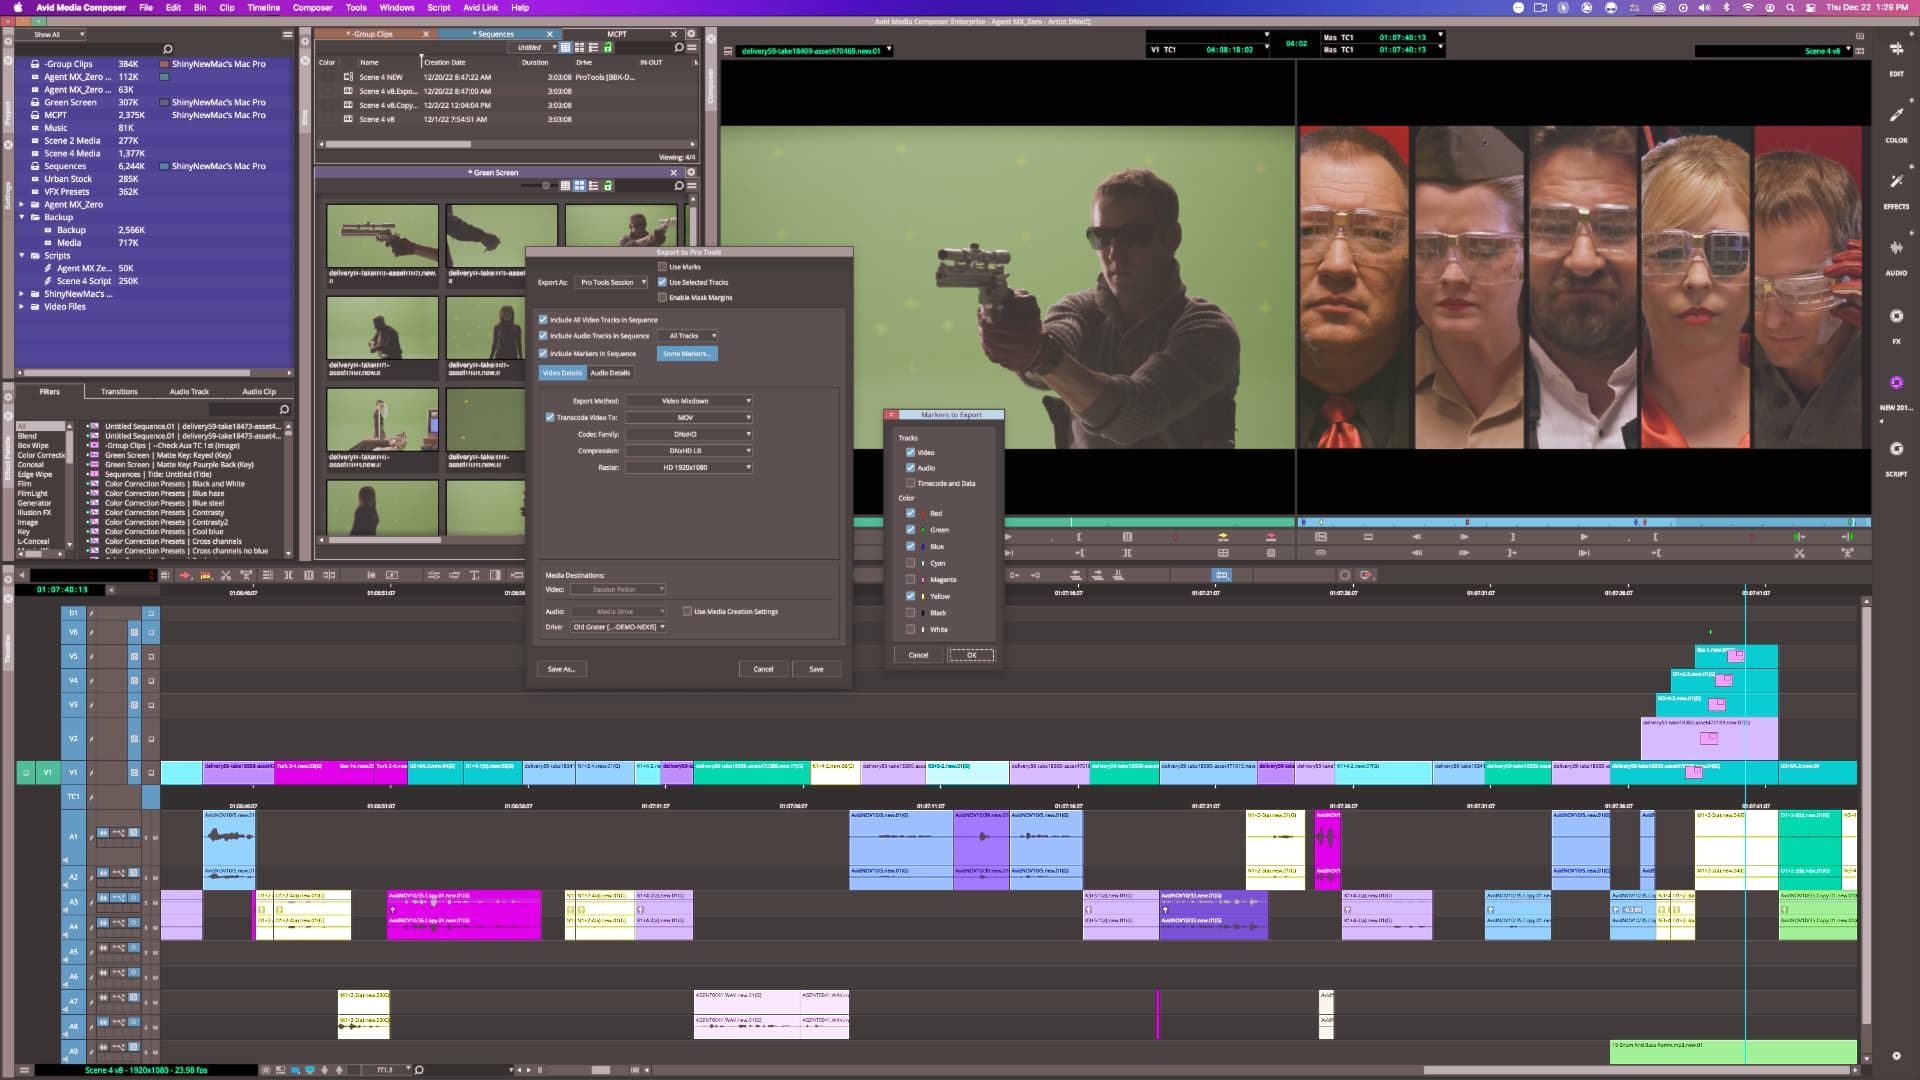Open the Raster dropdown set to HD 1920x1080

689,467
